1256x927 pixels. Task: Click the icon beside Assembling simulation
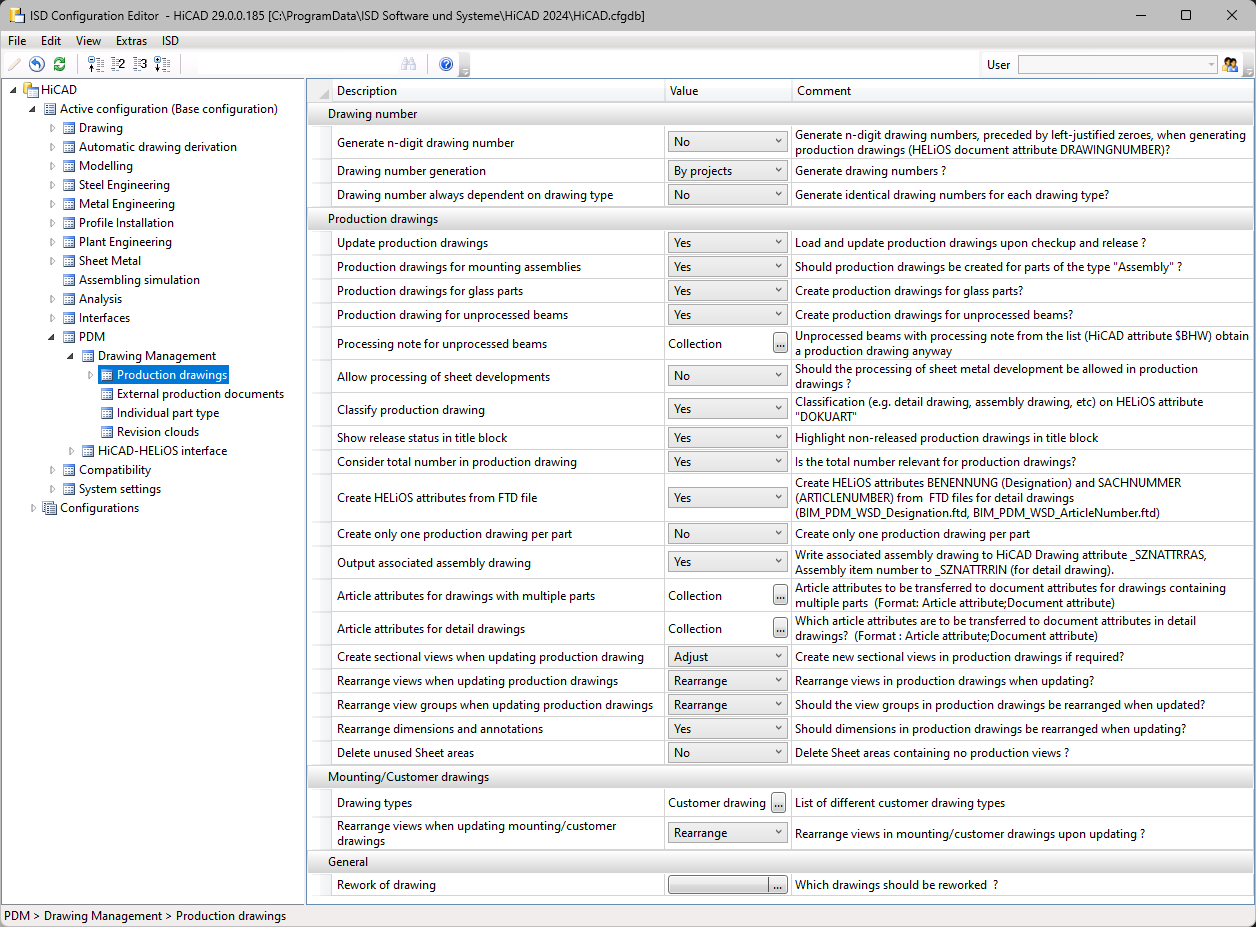[x=69, y=280]
